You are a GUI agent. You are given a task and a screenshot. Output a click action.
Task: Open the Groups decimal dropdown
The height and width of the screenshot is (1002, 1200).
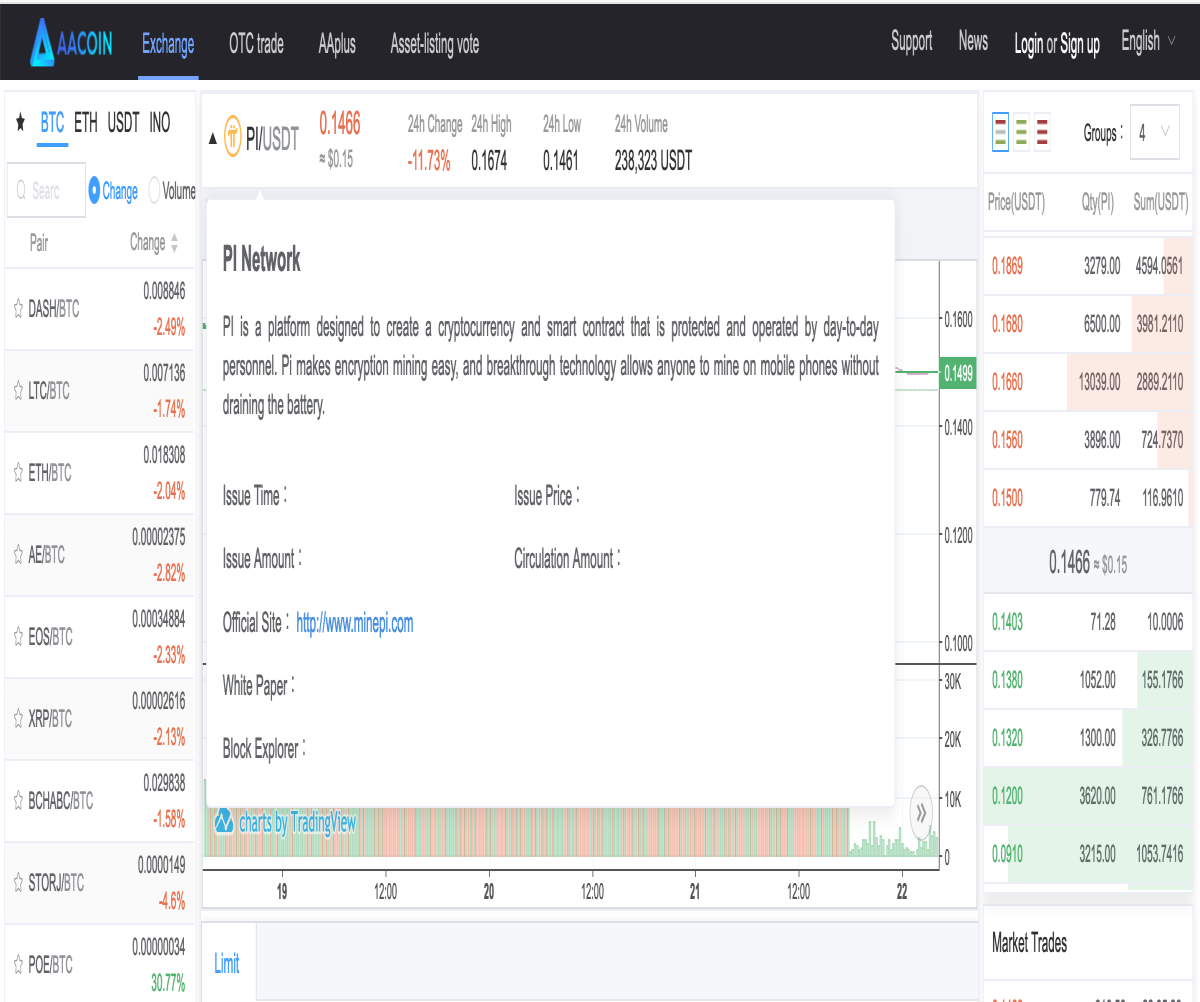(1155, 132)
